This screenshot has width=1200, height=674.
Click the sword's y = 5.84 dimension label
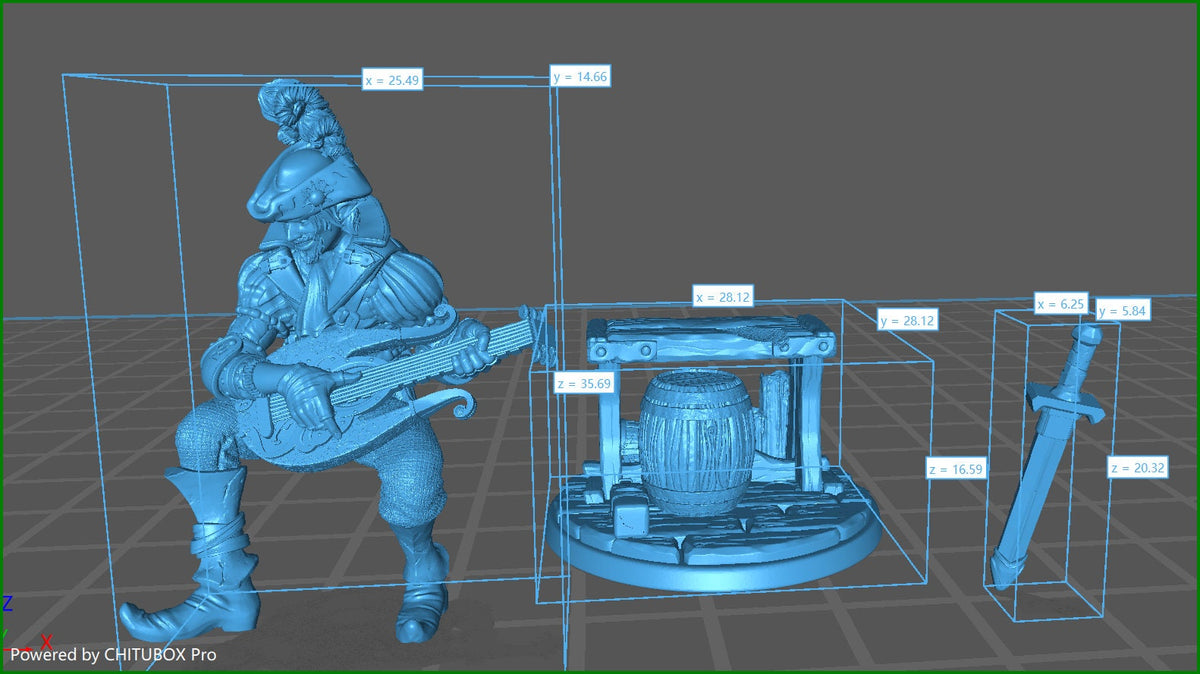point(1123,311)
